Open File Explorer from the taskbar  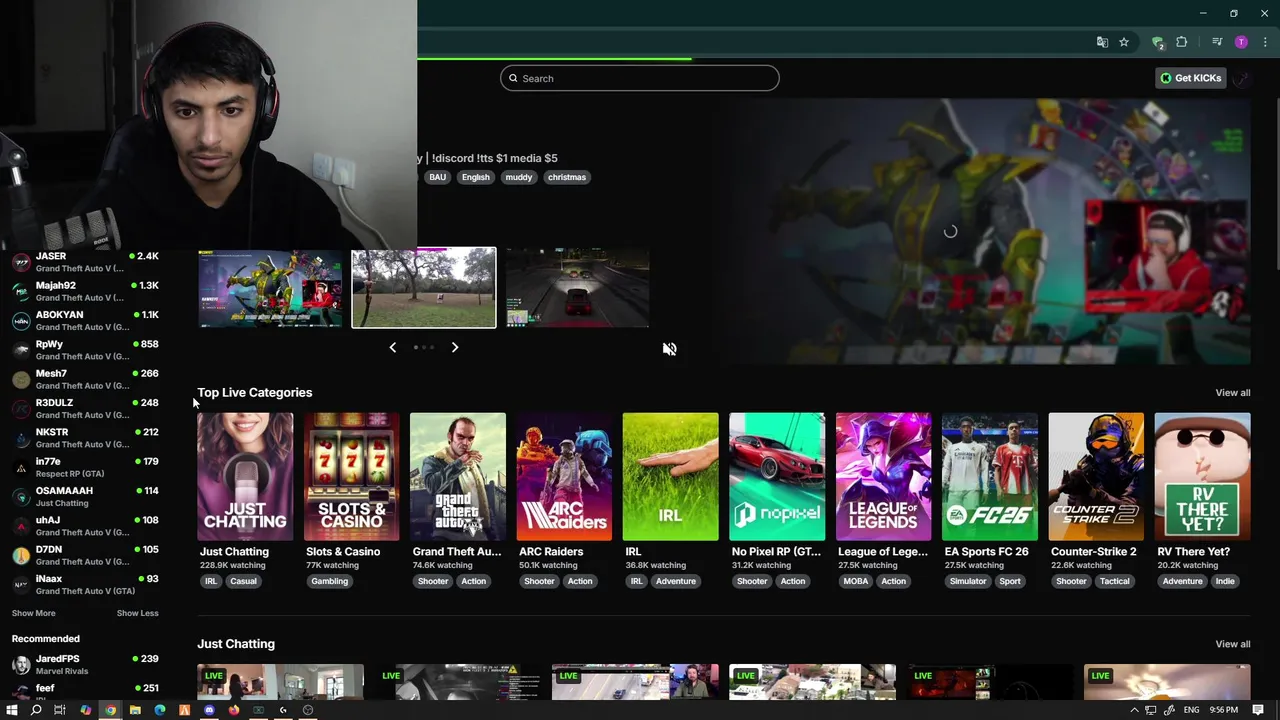[x=135, y=710]
